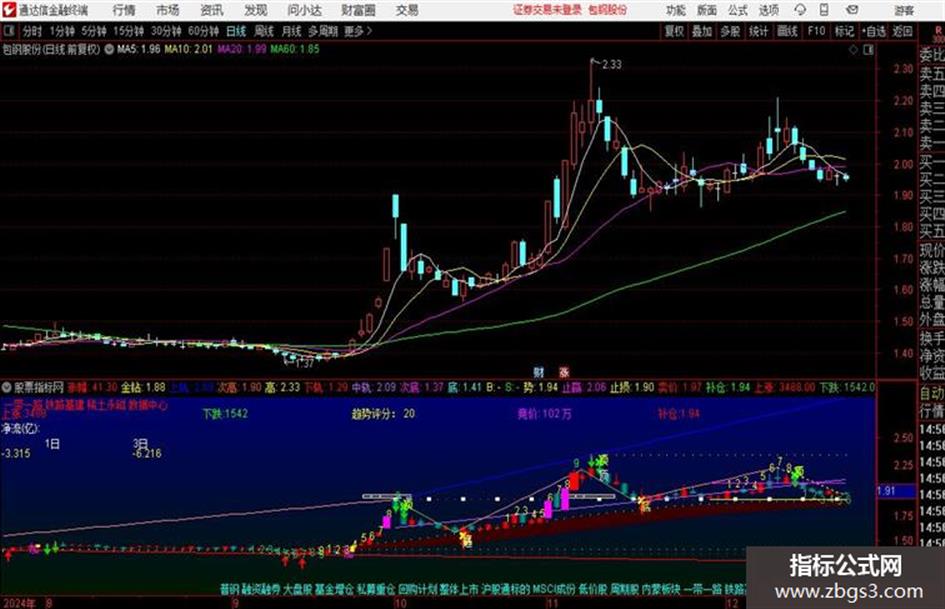Open the 选项 menu
This screenshot has width=945, height=609.
769,10
